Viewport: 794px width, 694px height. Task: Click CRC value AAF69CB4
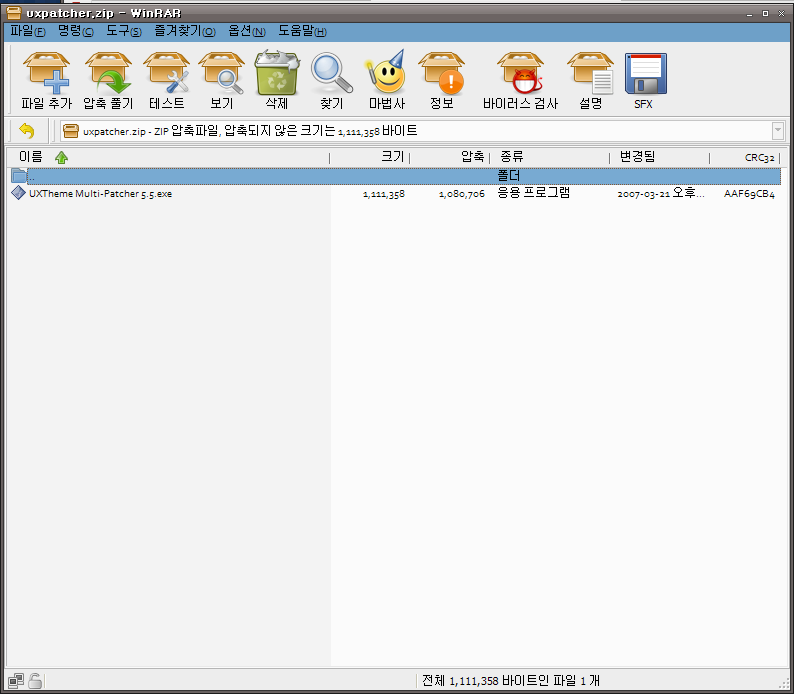pos(749,194)
